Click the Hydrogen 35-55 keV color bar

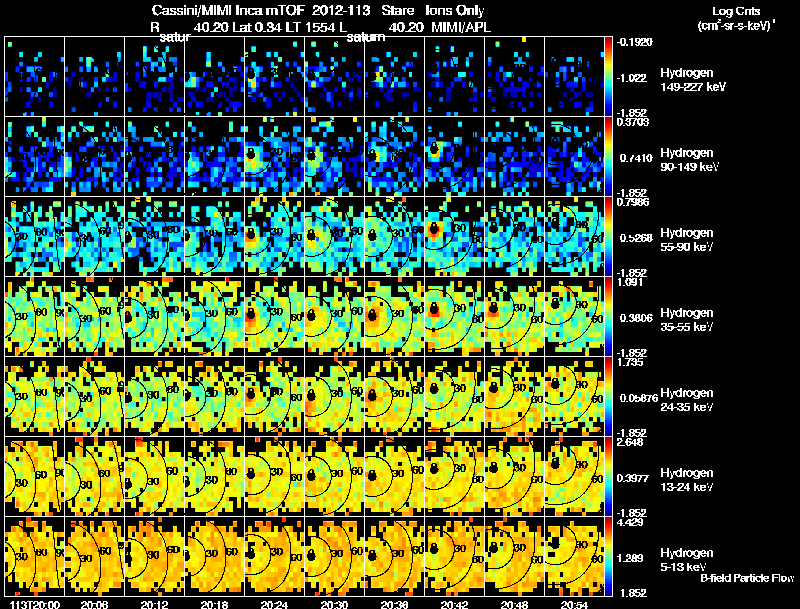pyautogui.click(x=608, y=316)
